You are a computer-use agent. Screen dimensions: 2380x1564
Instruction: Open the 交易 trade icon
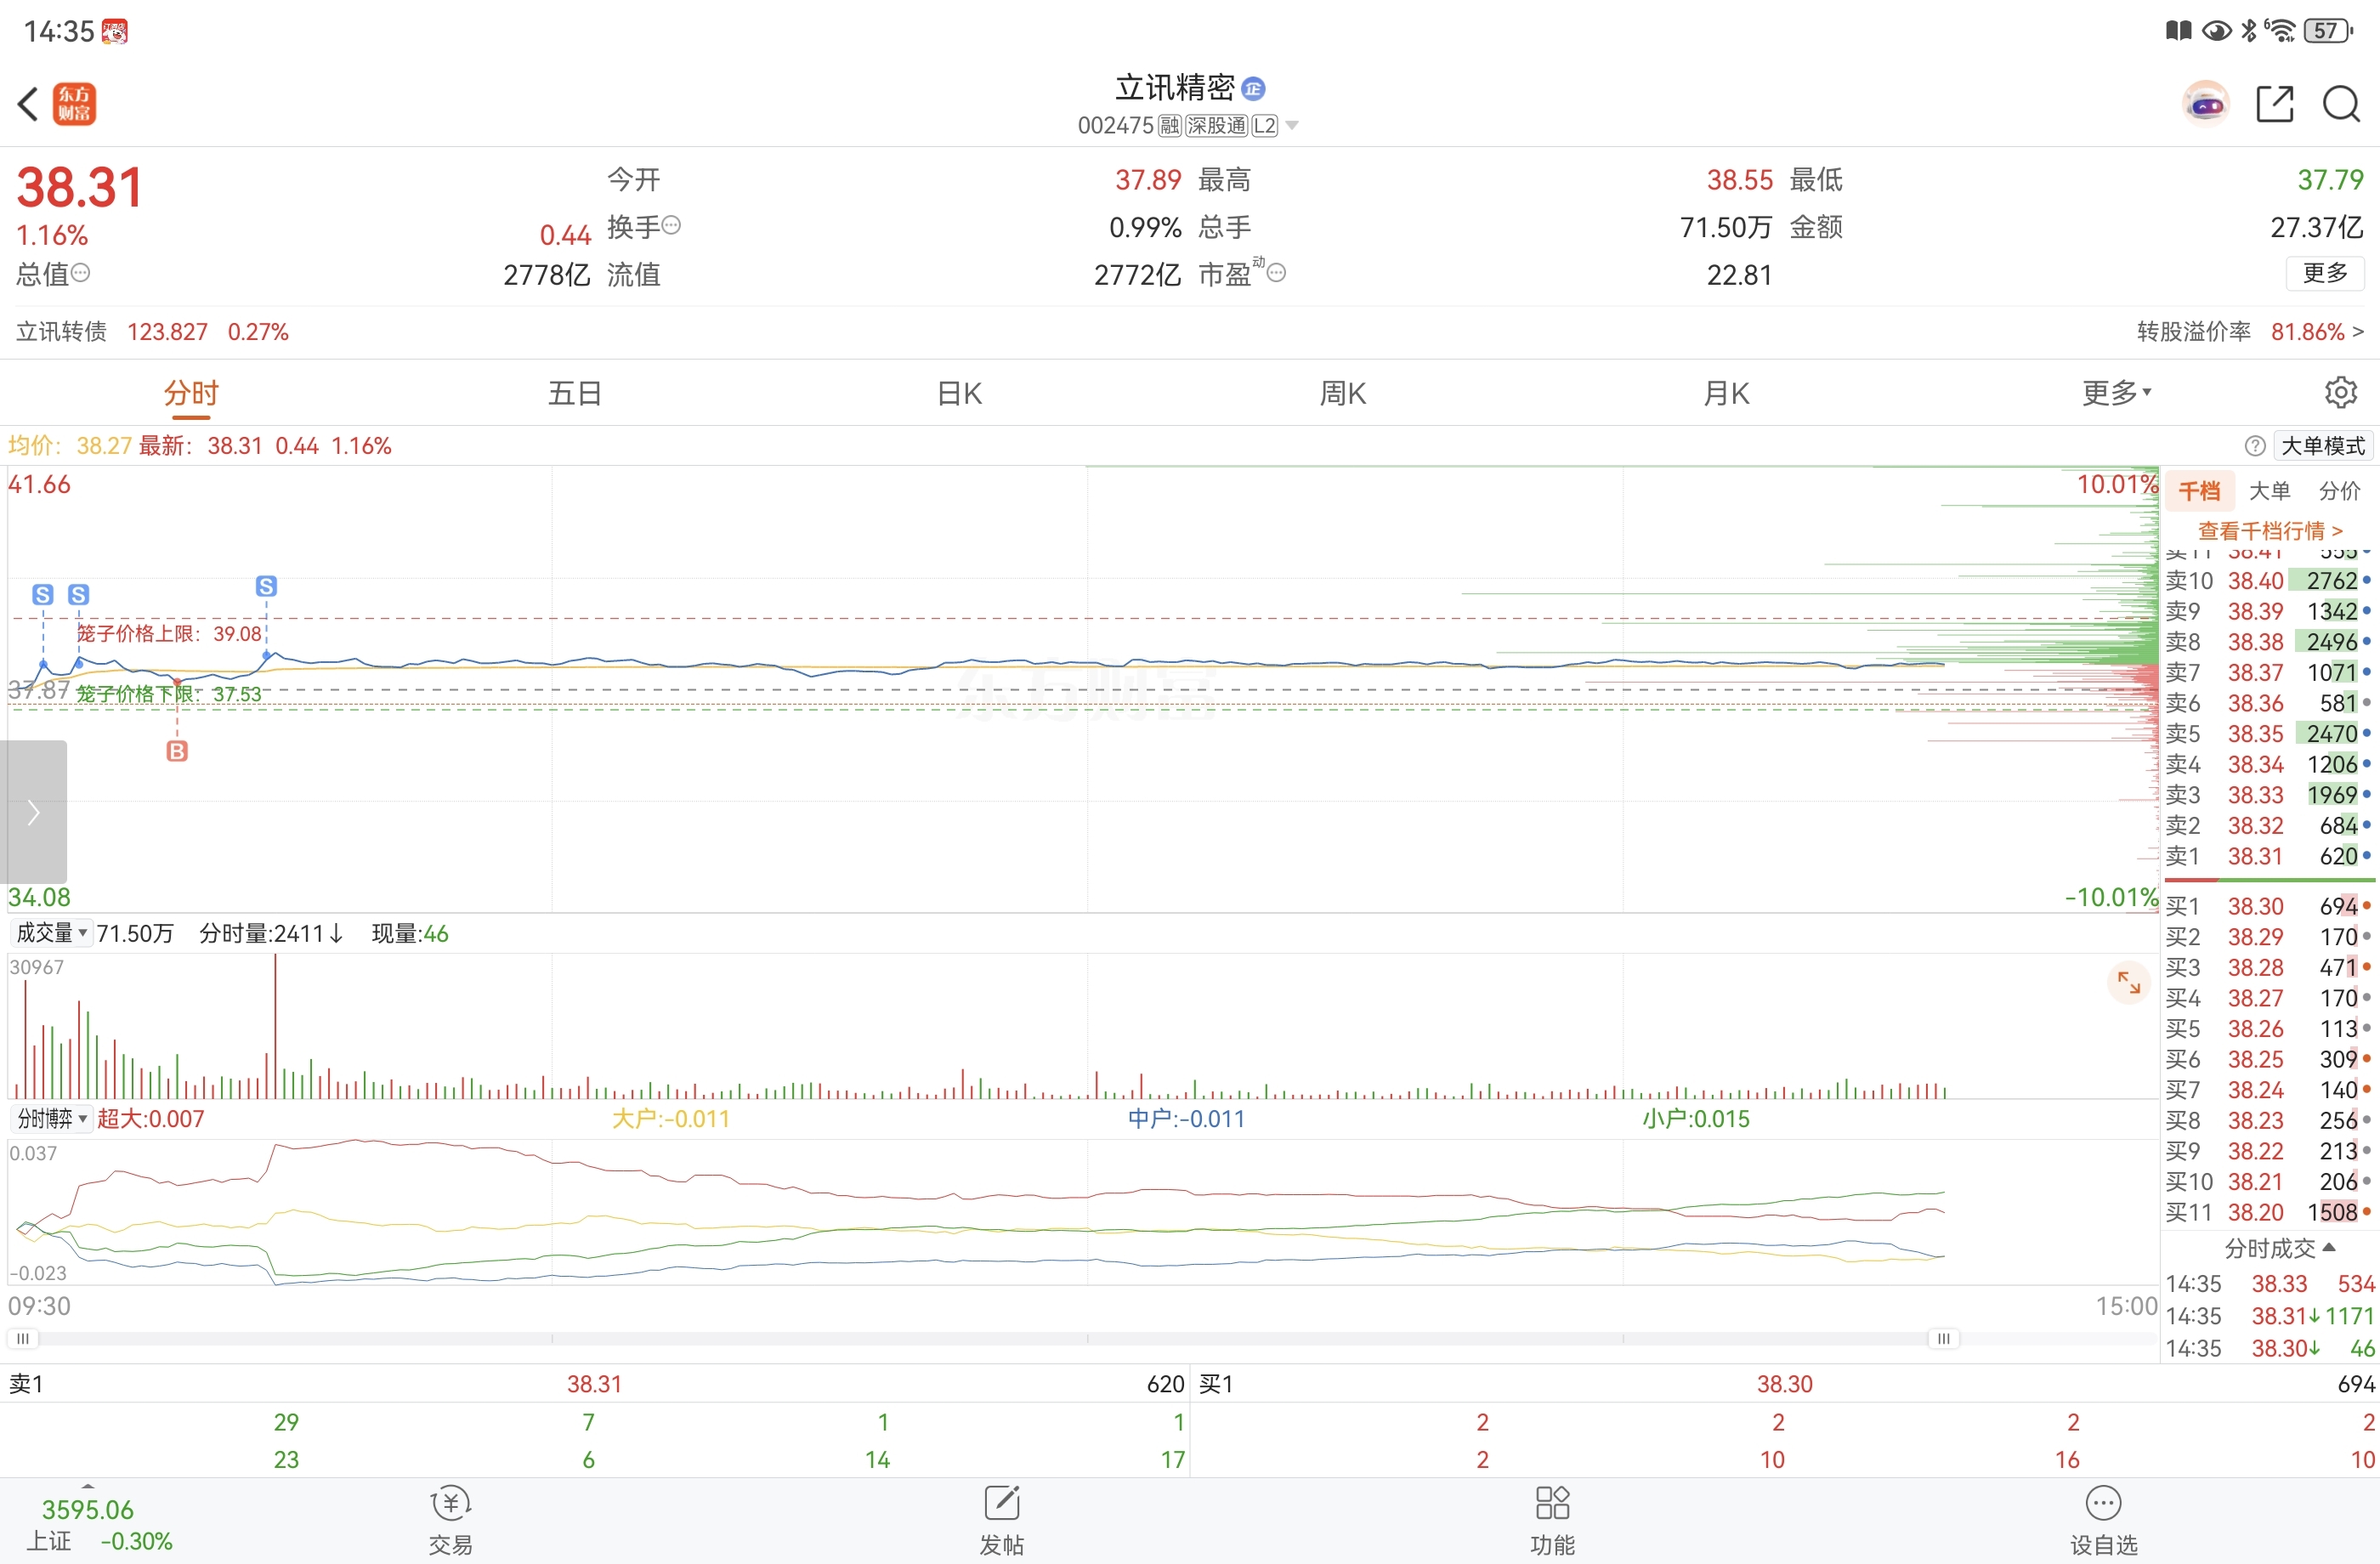click(451, 1521)
